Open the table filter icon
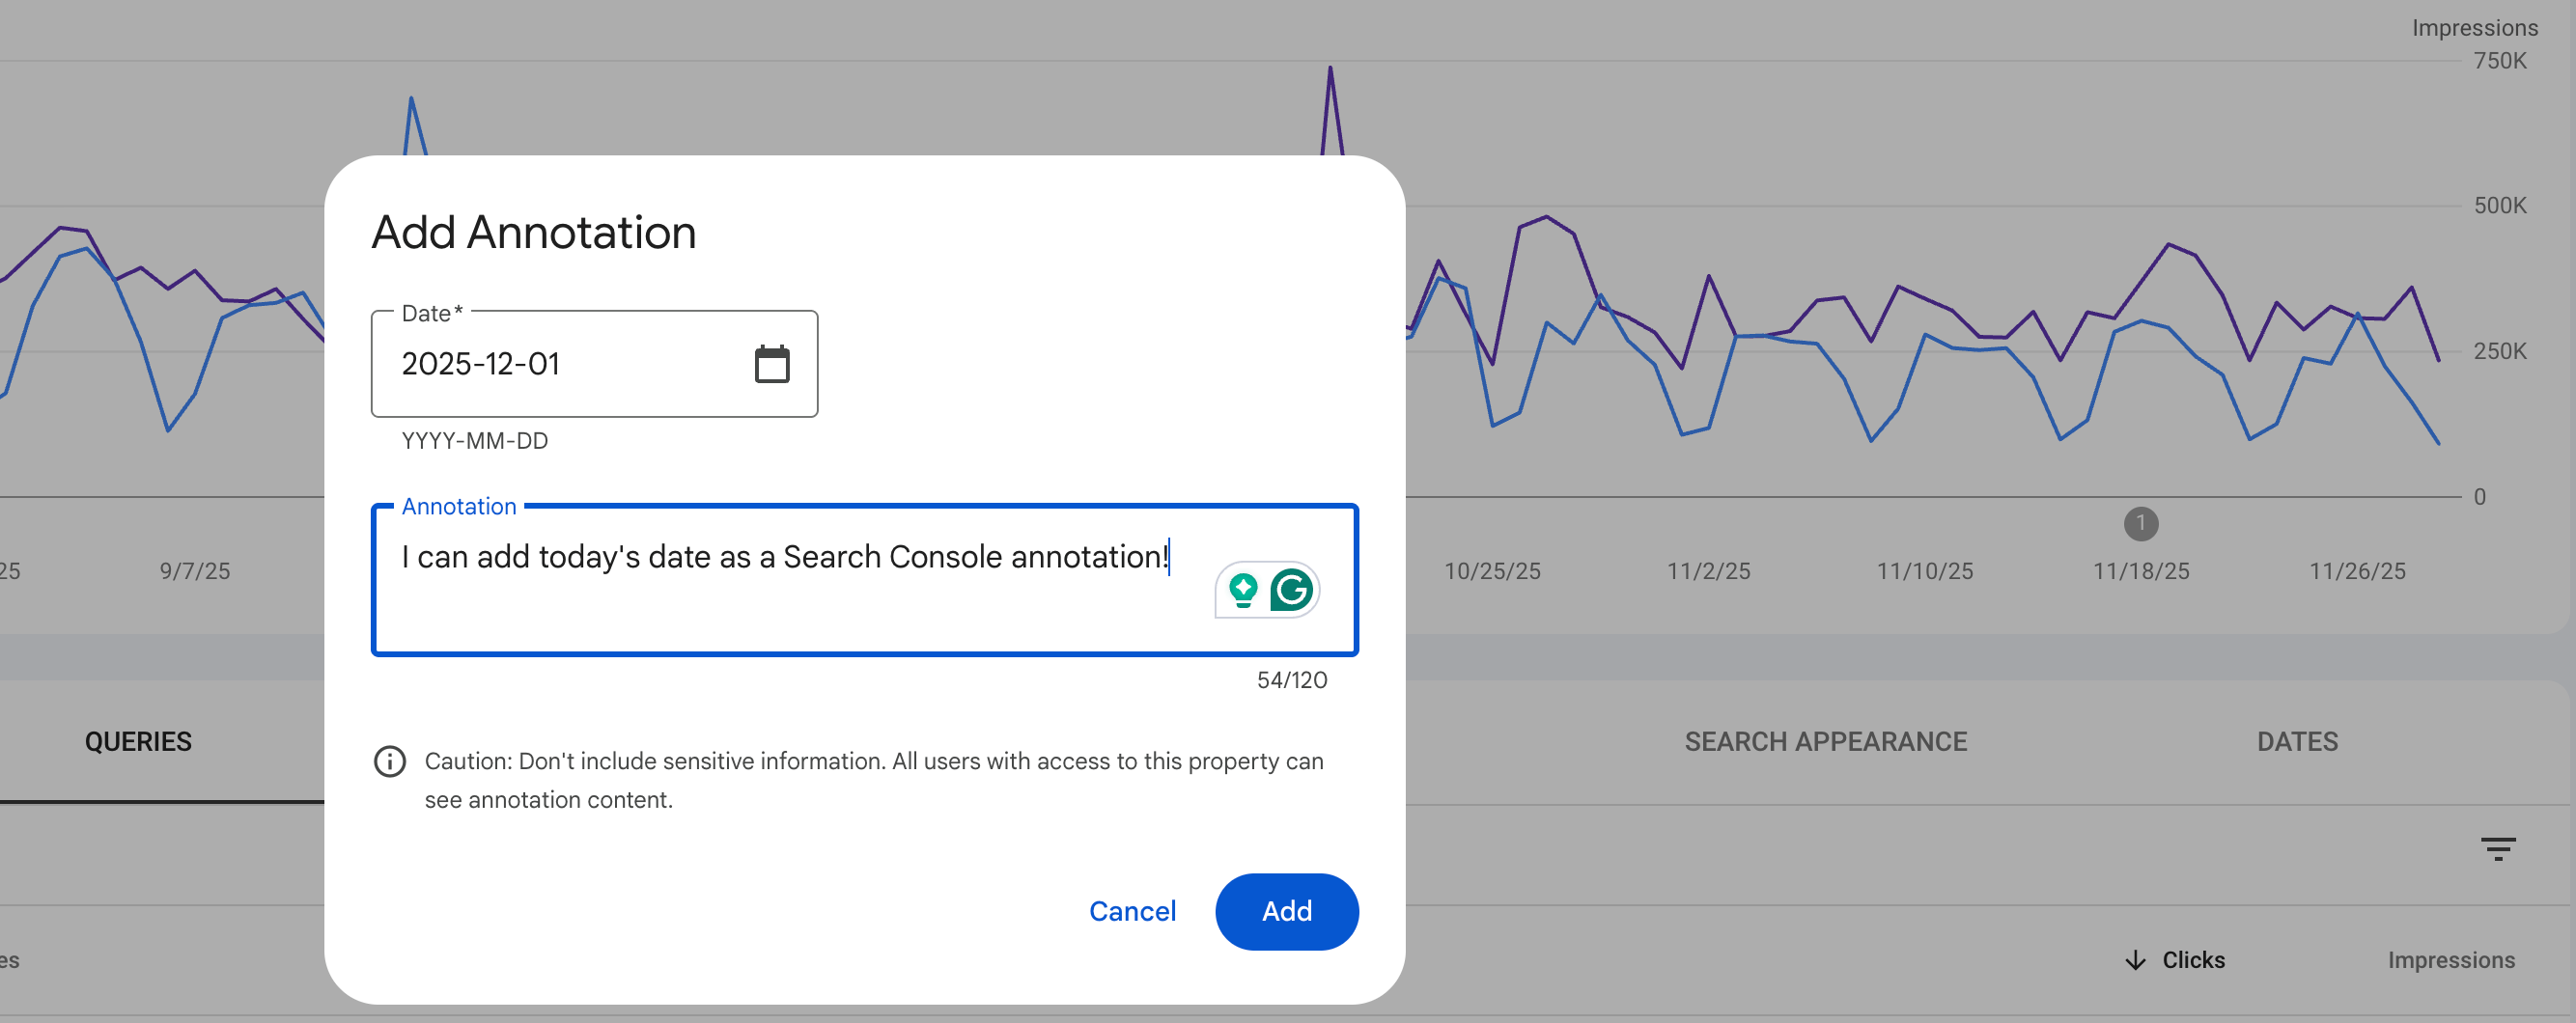 tap(2497, 849)
